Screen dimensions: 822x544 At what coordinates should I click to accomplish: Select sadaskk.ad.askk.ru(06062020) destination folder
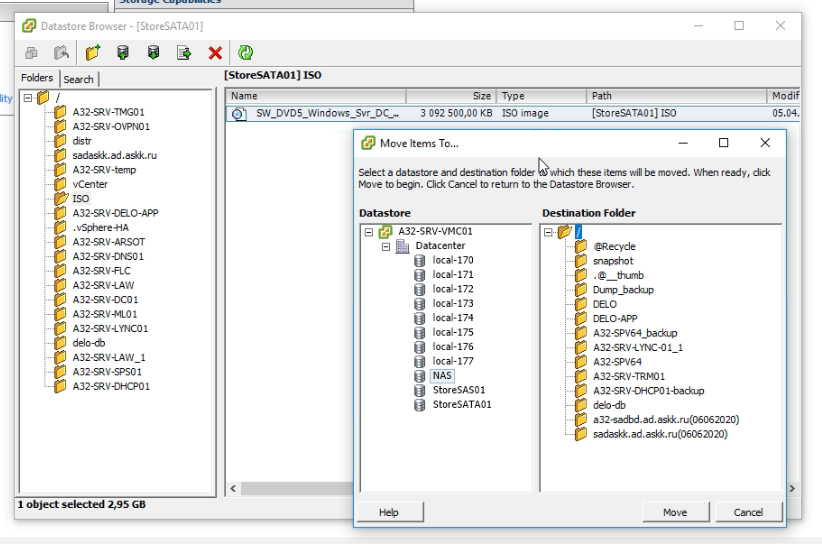pos(660,434)
